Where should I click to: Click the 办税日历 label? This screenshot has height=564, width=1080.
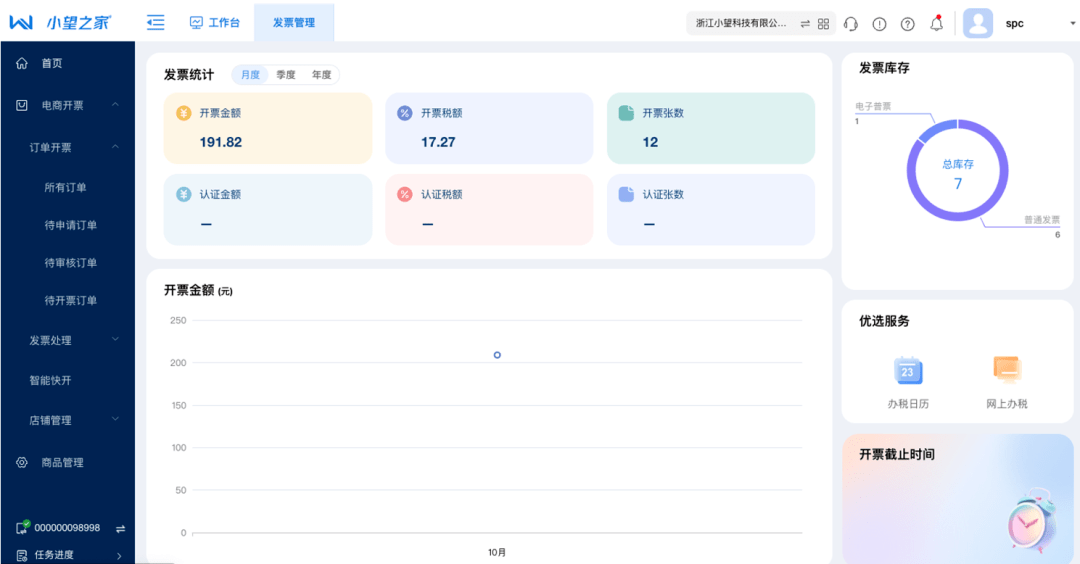(908, 404)
